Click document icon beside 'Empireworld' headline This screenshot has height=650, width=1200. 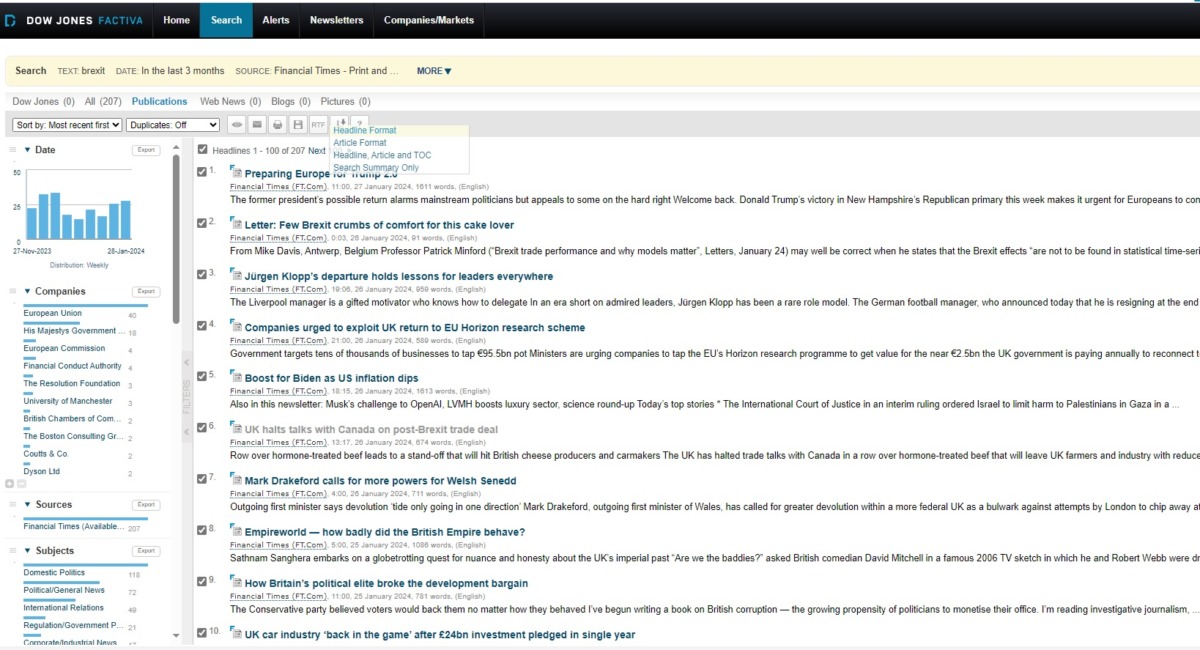pos(236,531)
